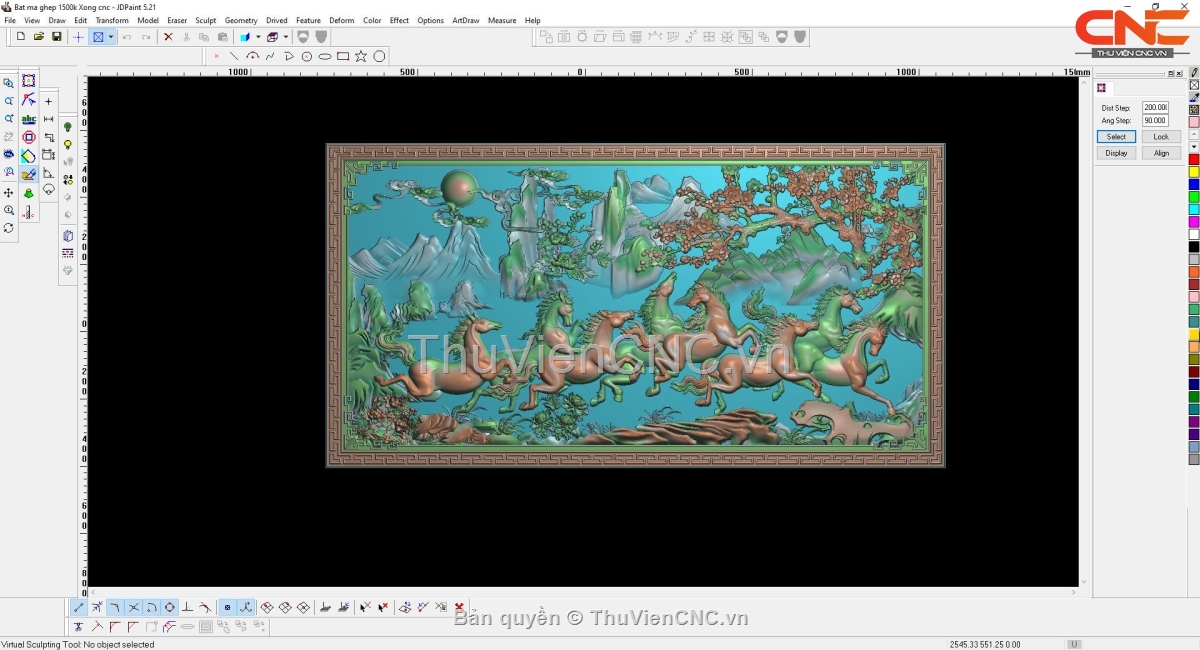Select the abc text tool
The width and height of the screenshot is (1200, 650).
pyautogui.click(x=28, y=119)
